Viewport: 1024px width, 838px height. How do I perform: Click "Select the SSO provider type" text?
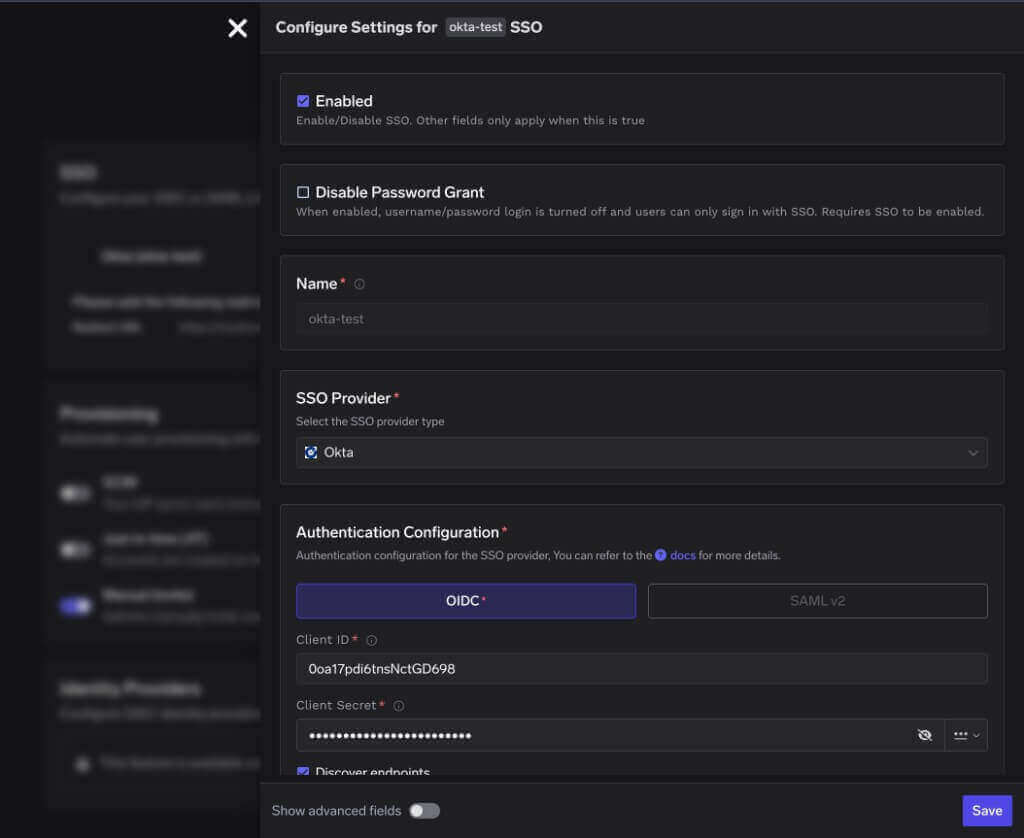pyautogui.click(x=370, y=422)
